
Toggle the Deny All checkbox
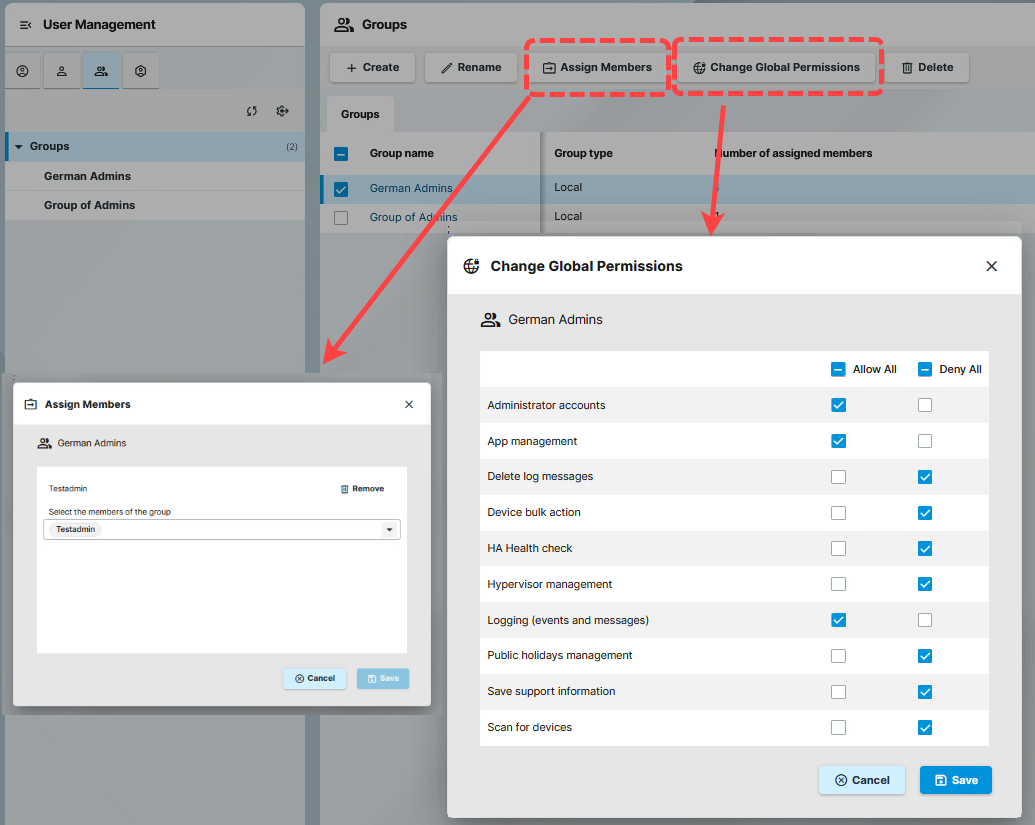925,369
